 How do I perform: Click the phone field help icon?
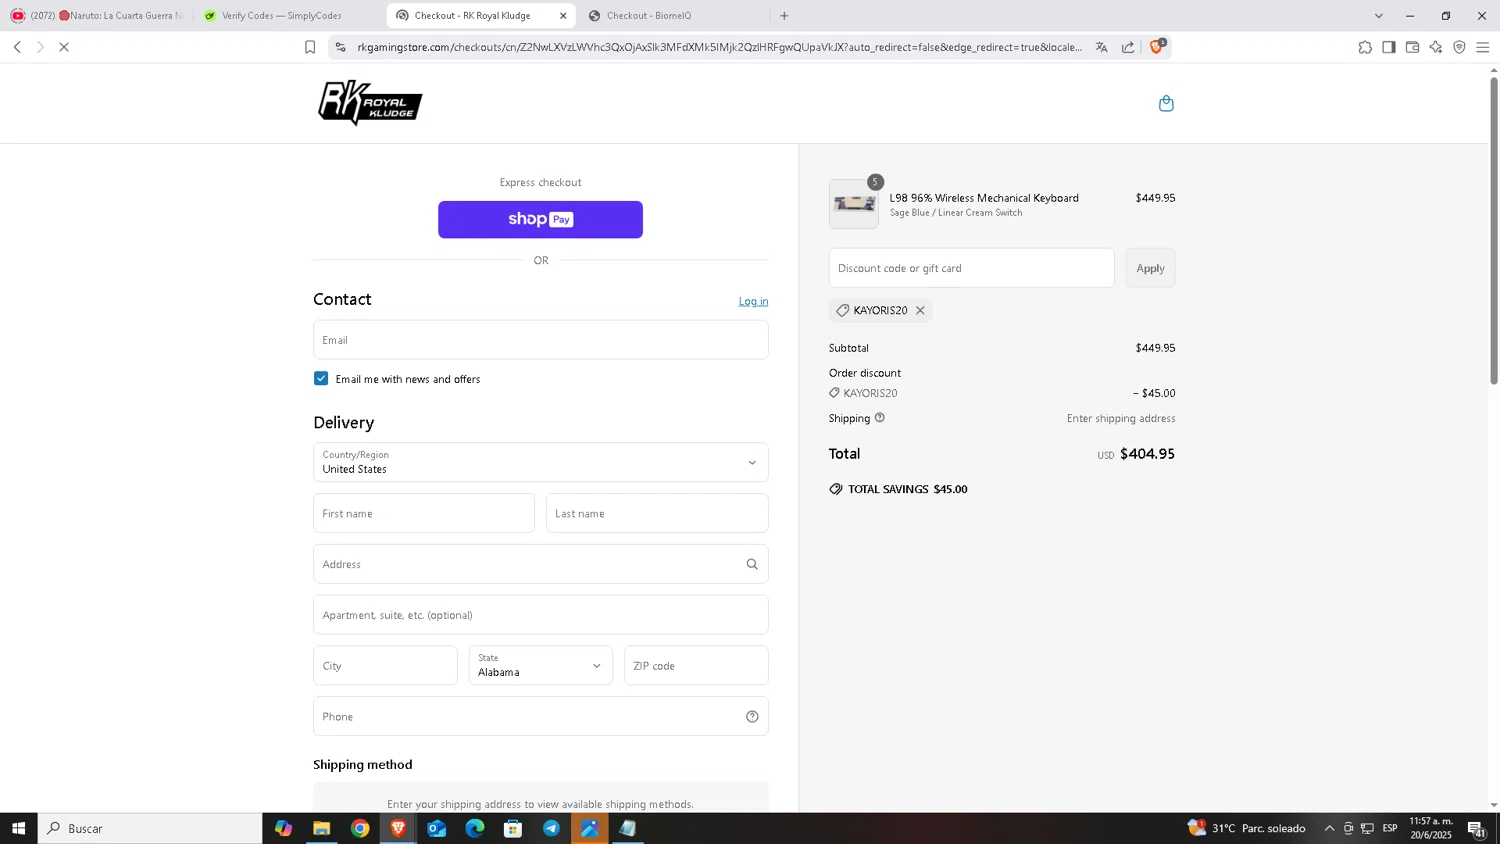tap(752, 716)
